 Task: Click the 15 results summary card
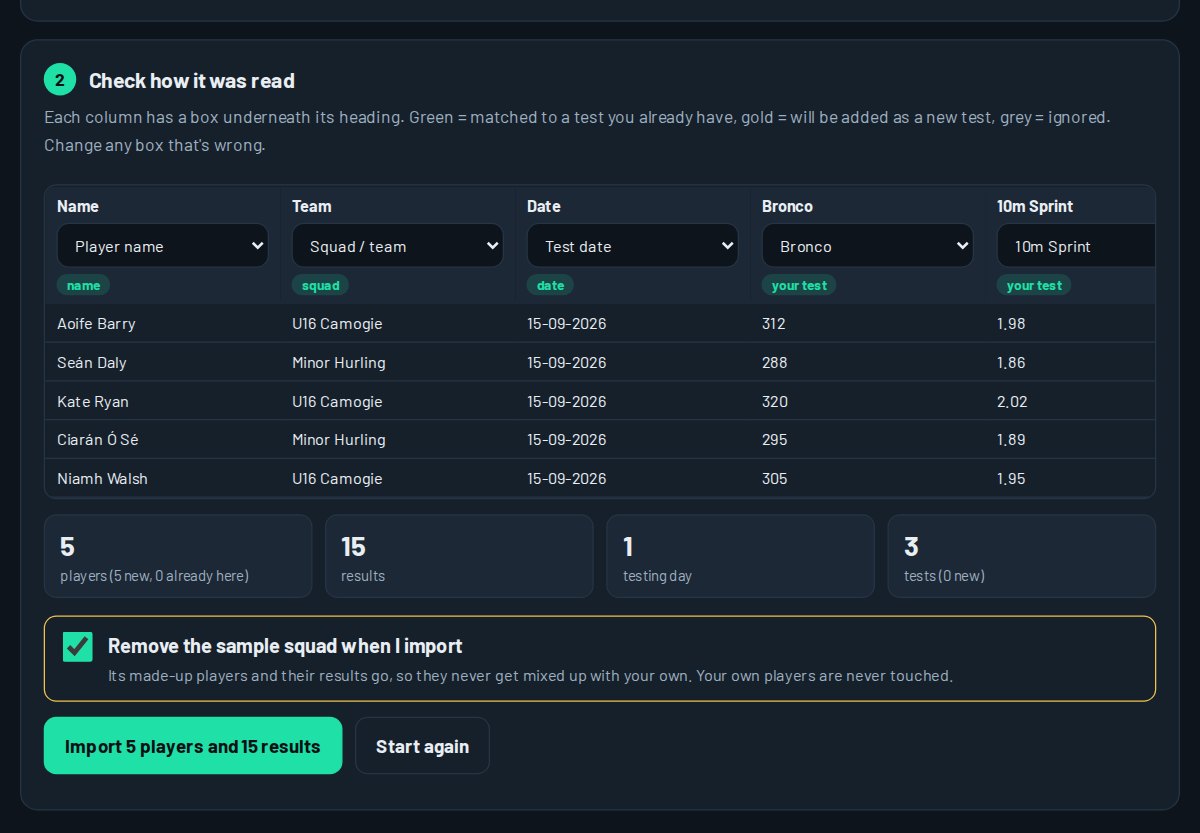(x=459, y=556)
